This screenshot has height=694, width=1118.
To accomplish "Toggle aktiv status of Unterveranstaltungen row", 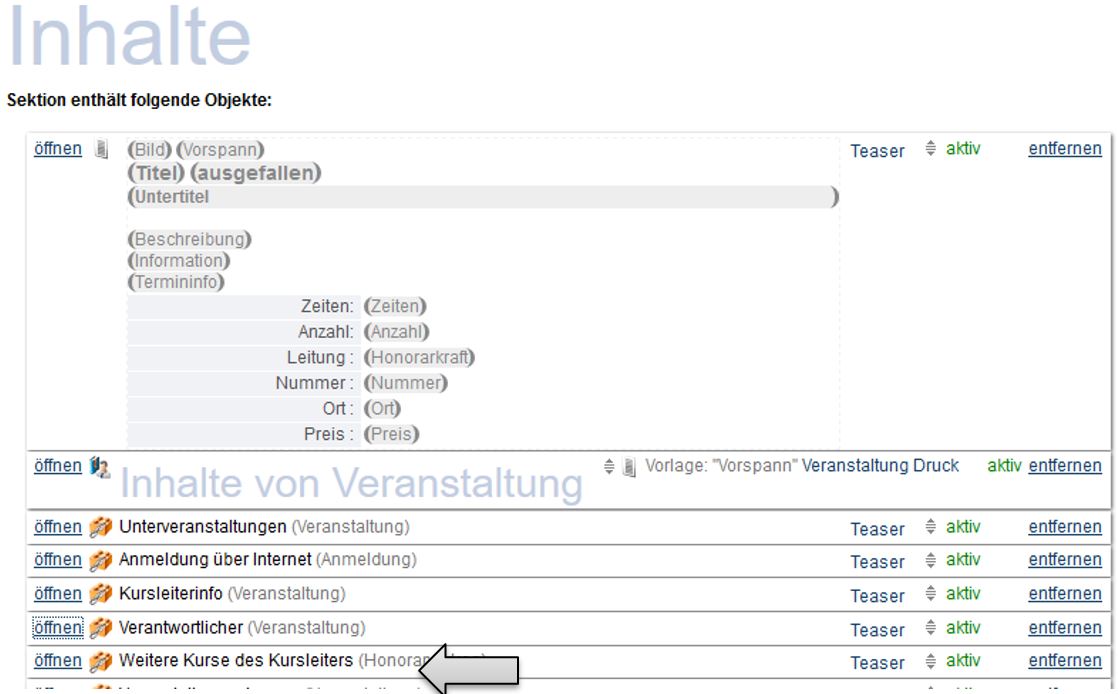I will pyautogui.click(x=964, y=527).
